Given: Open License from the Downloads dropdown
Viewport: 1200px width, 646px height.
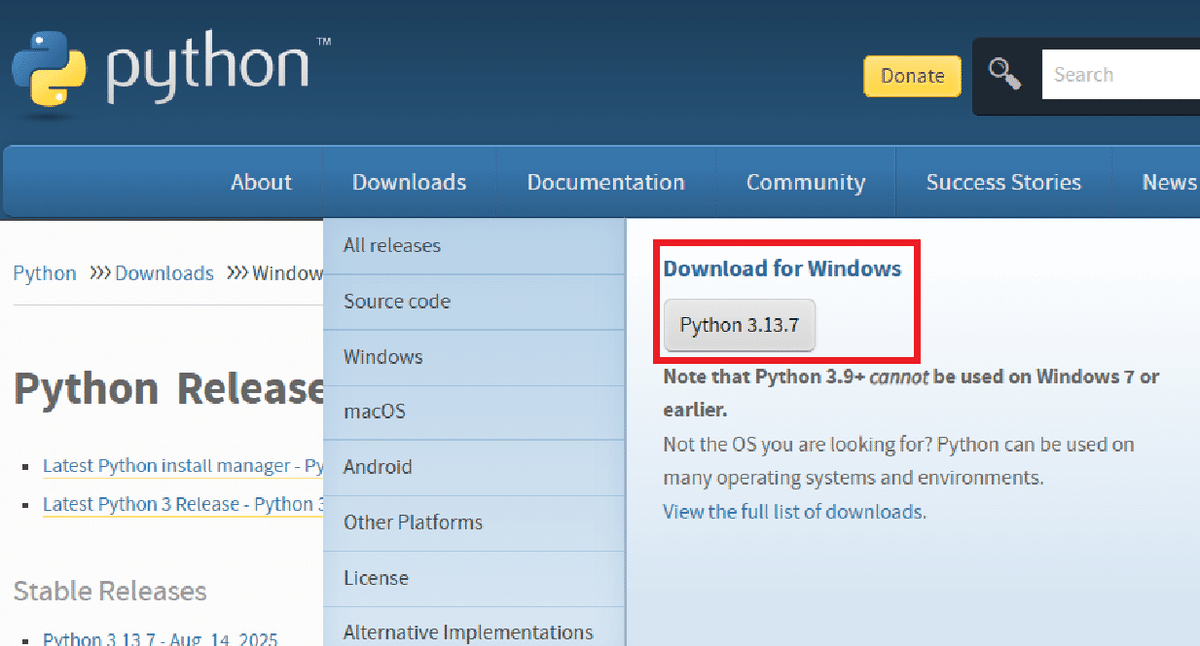Looking at the screenshot, I should coord(376,578).
